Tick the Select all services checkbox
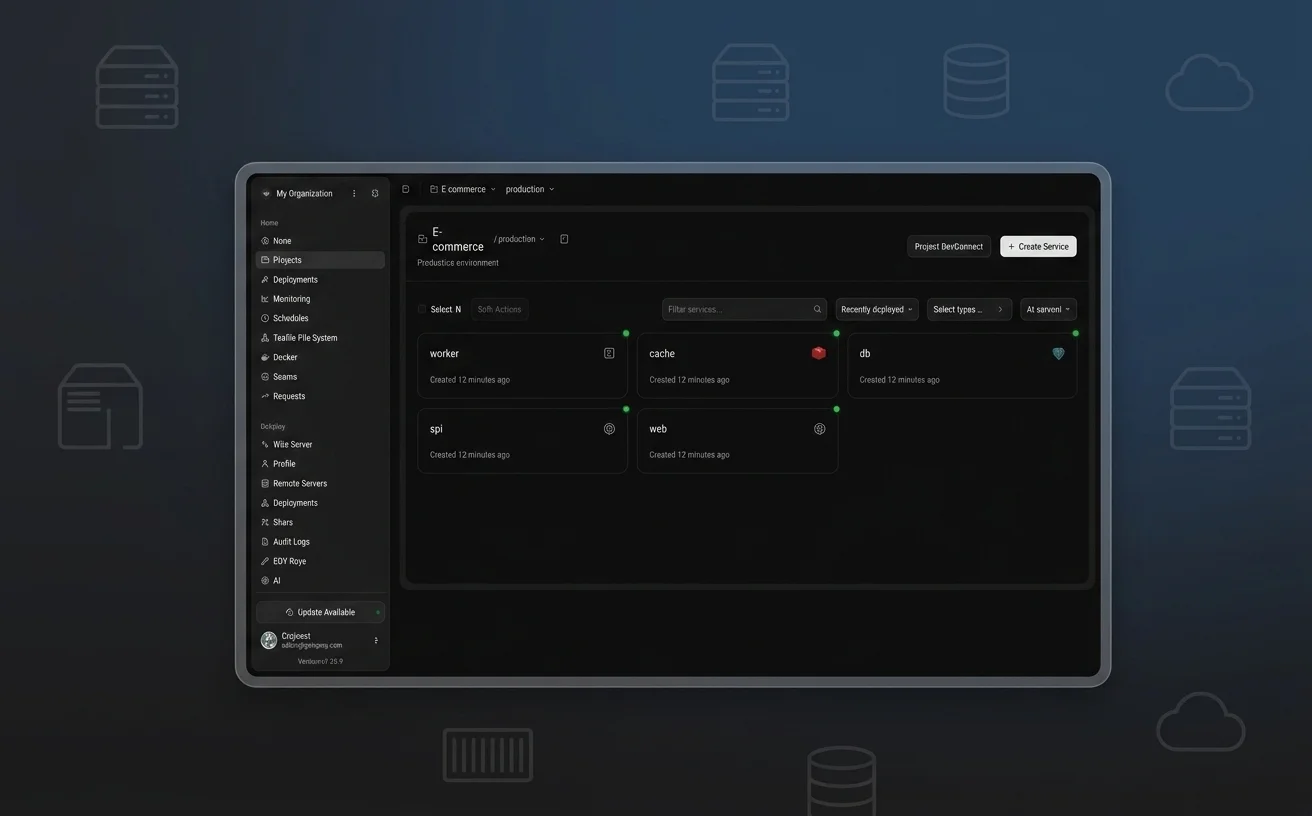 [x=422, y=309]
